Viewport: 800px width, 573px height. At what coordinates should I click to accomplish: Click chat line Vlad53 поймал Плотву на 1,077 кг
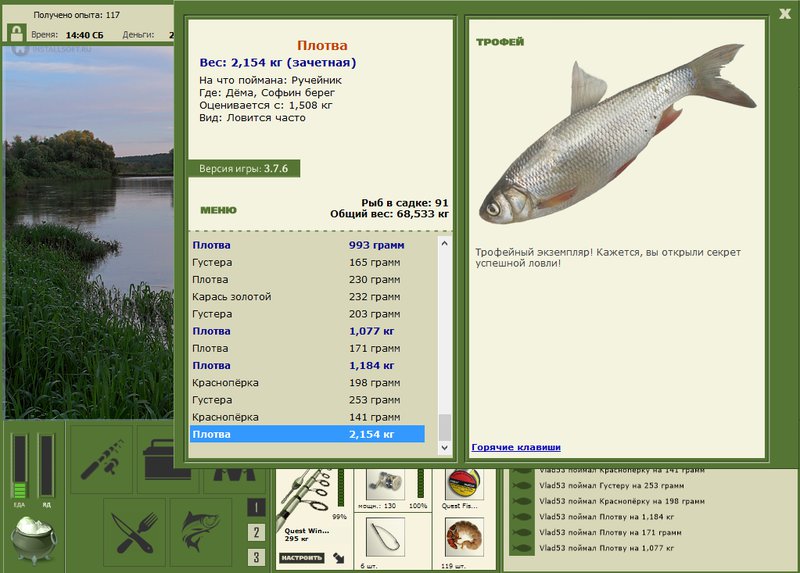click(606, 549)
